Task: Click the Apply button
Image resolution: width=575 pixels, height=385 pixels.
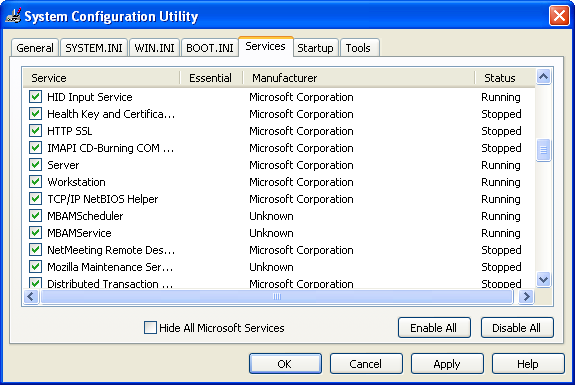Action: pyautogui.click(x=447, y=364)
